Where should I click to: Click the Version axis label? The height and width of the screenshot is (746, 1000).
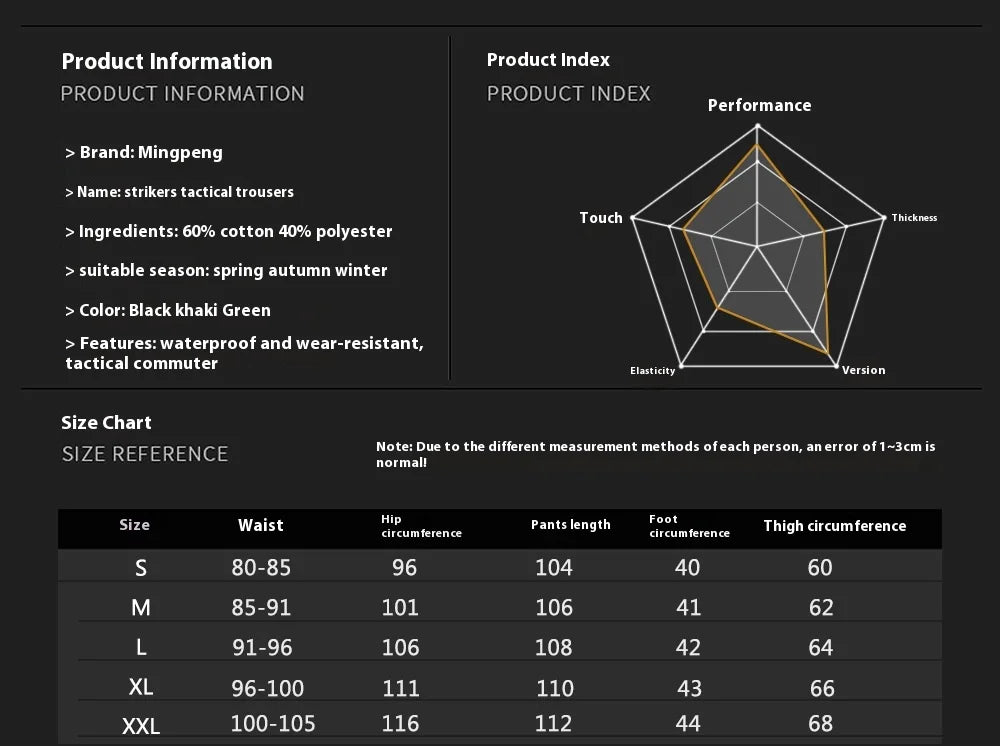(863, 370)
